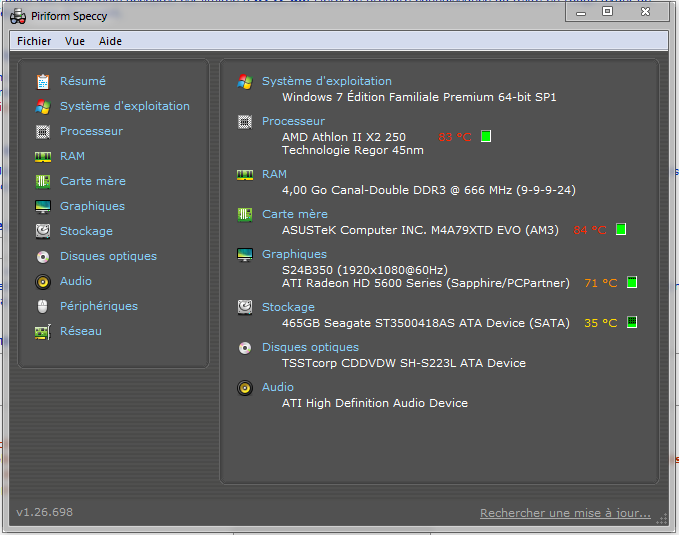The height and width of the screenshot is (536, 679).
Task: Click the network card icon beside Réseau
Action: 43,332
